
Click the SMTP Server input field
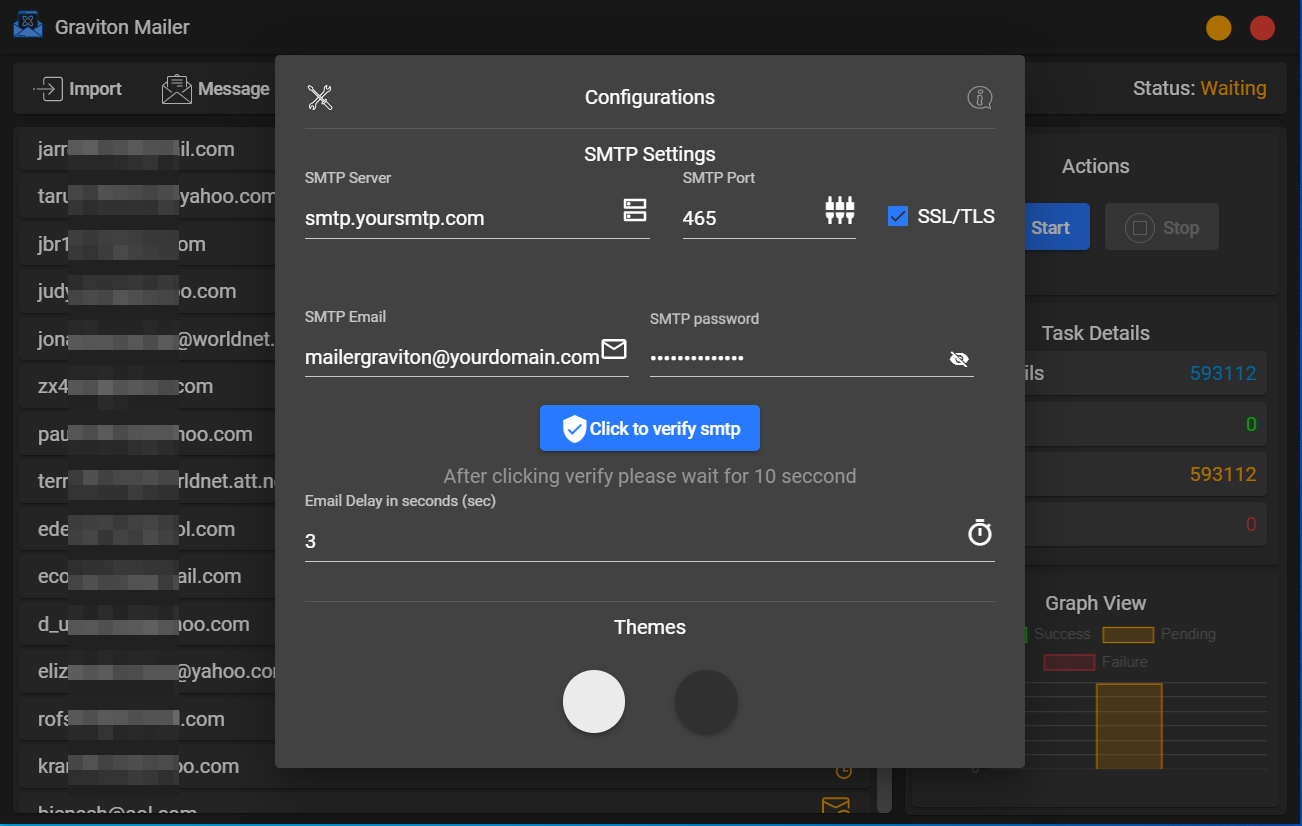[477, 218]
